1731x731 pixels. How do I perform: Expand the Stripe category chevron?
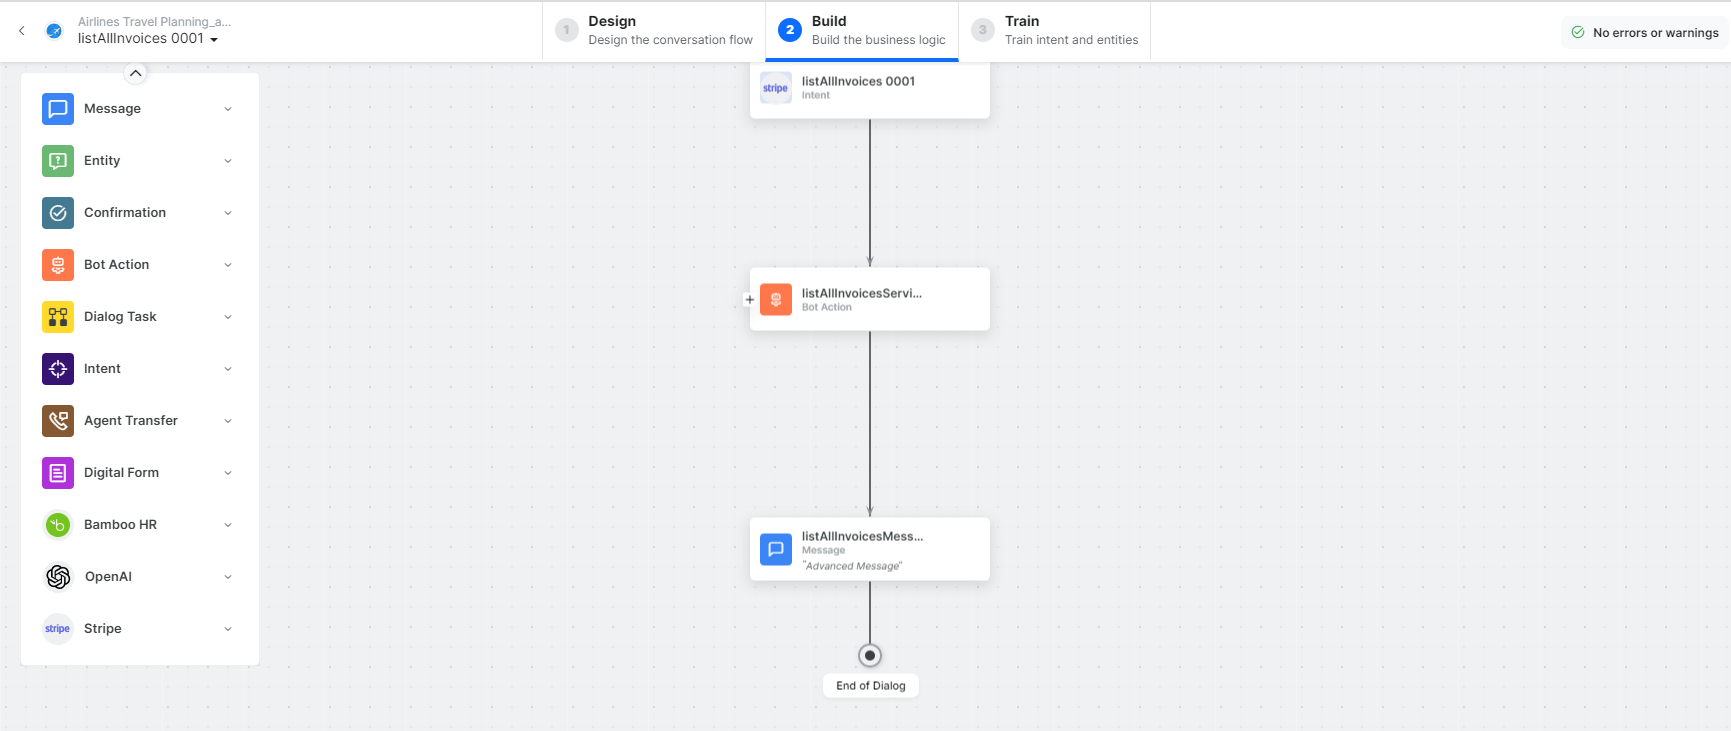pyautogui.click(x=228, y=629)
